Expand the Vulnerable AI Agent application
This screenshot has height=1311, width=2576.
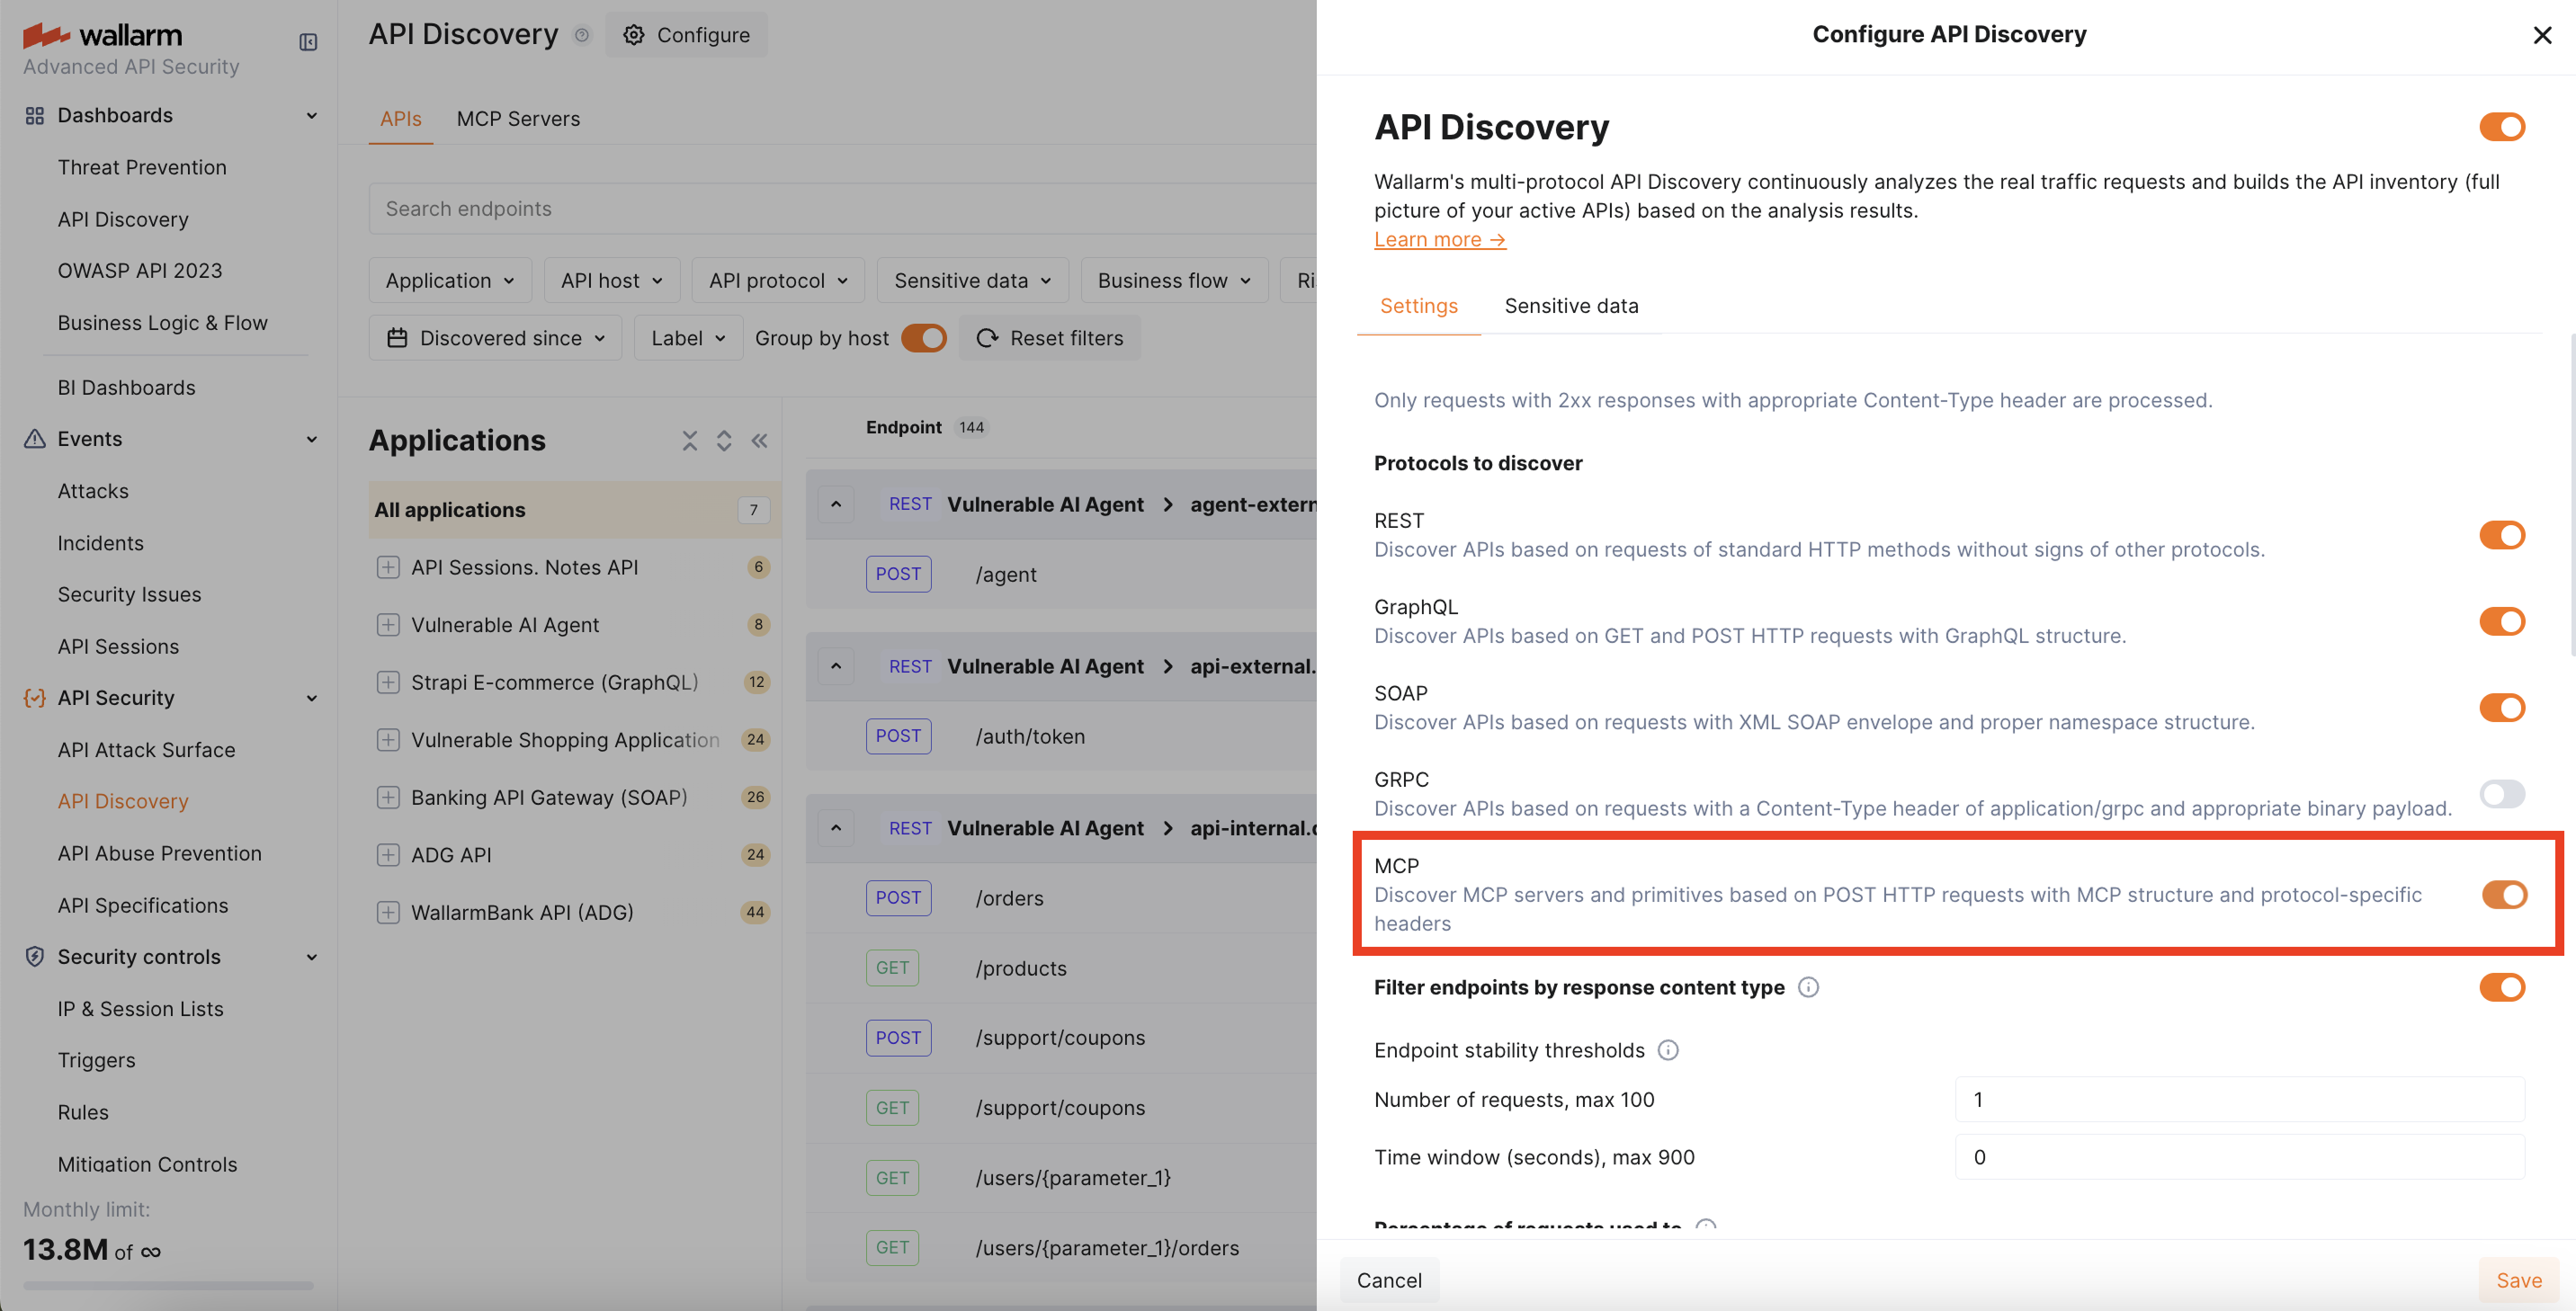[x=389, y=624]
